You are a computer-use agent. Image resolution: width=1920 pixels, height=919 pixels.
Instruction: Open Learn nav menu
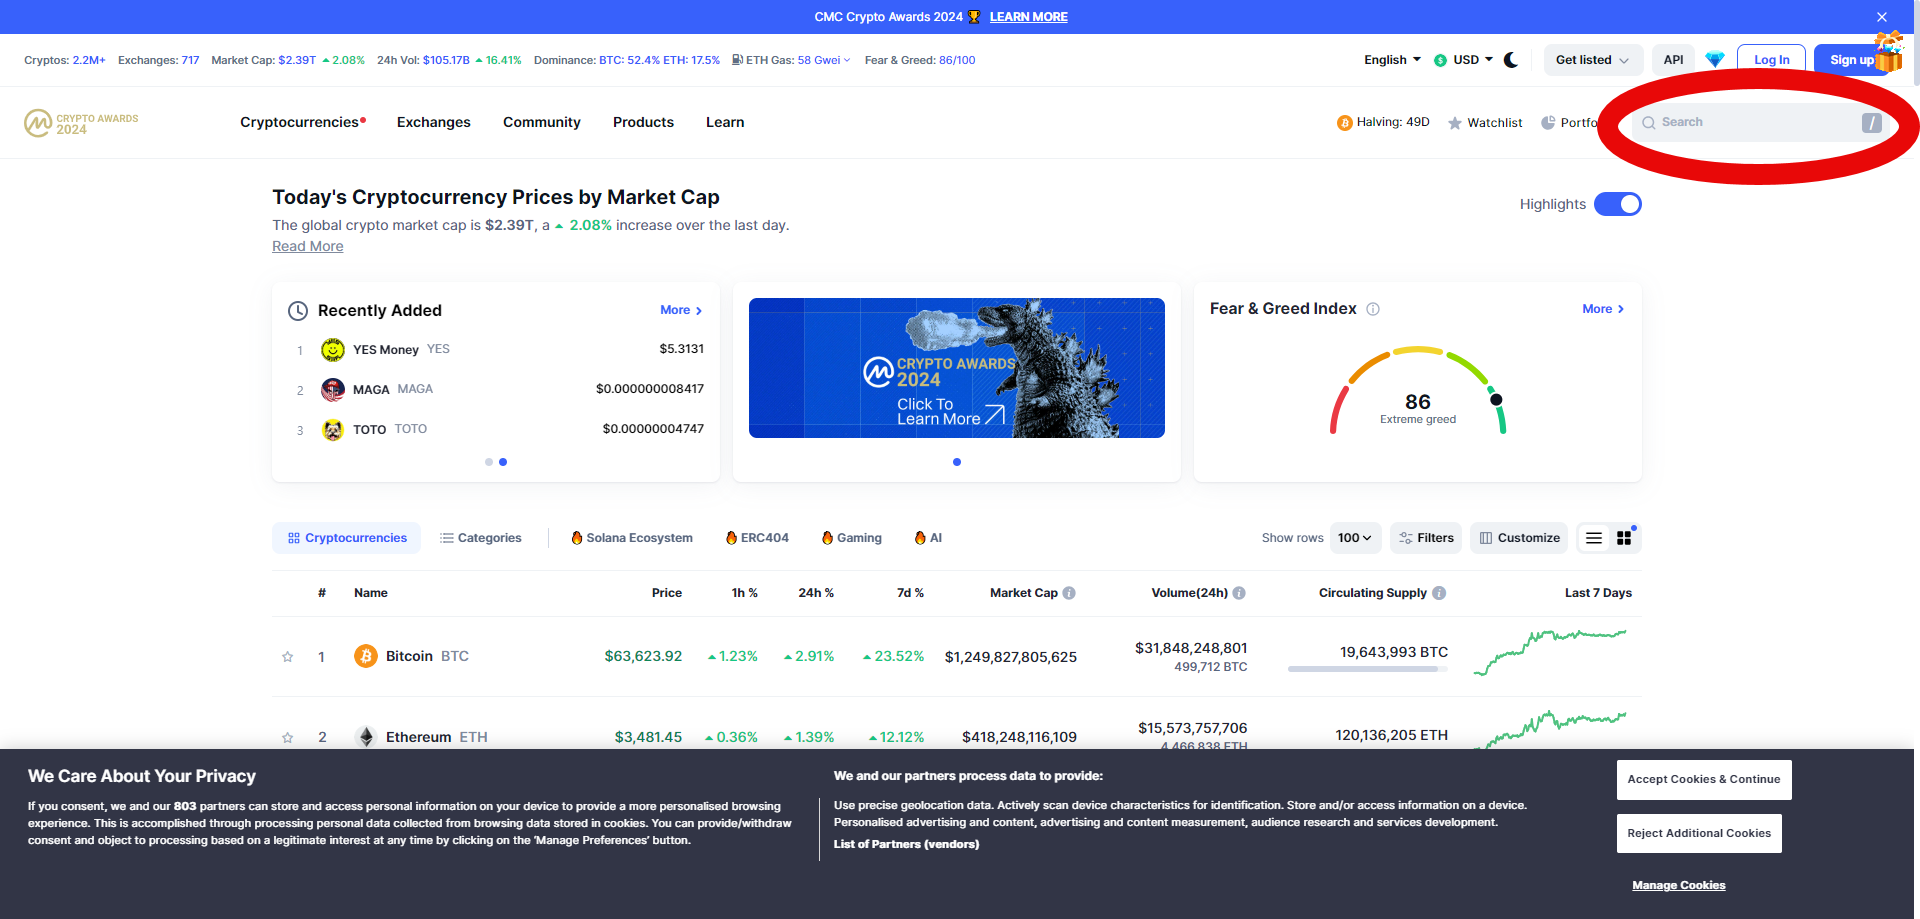[725, 122]
